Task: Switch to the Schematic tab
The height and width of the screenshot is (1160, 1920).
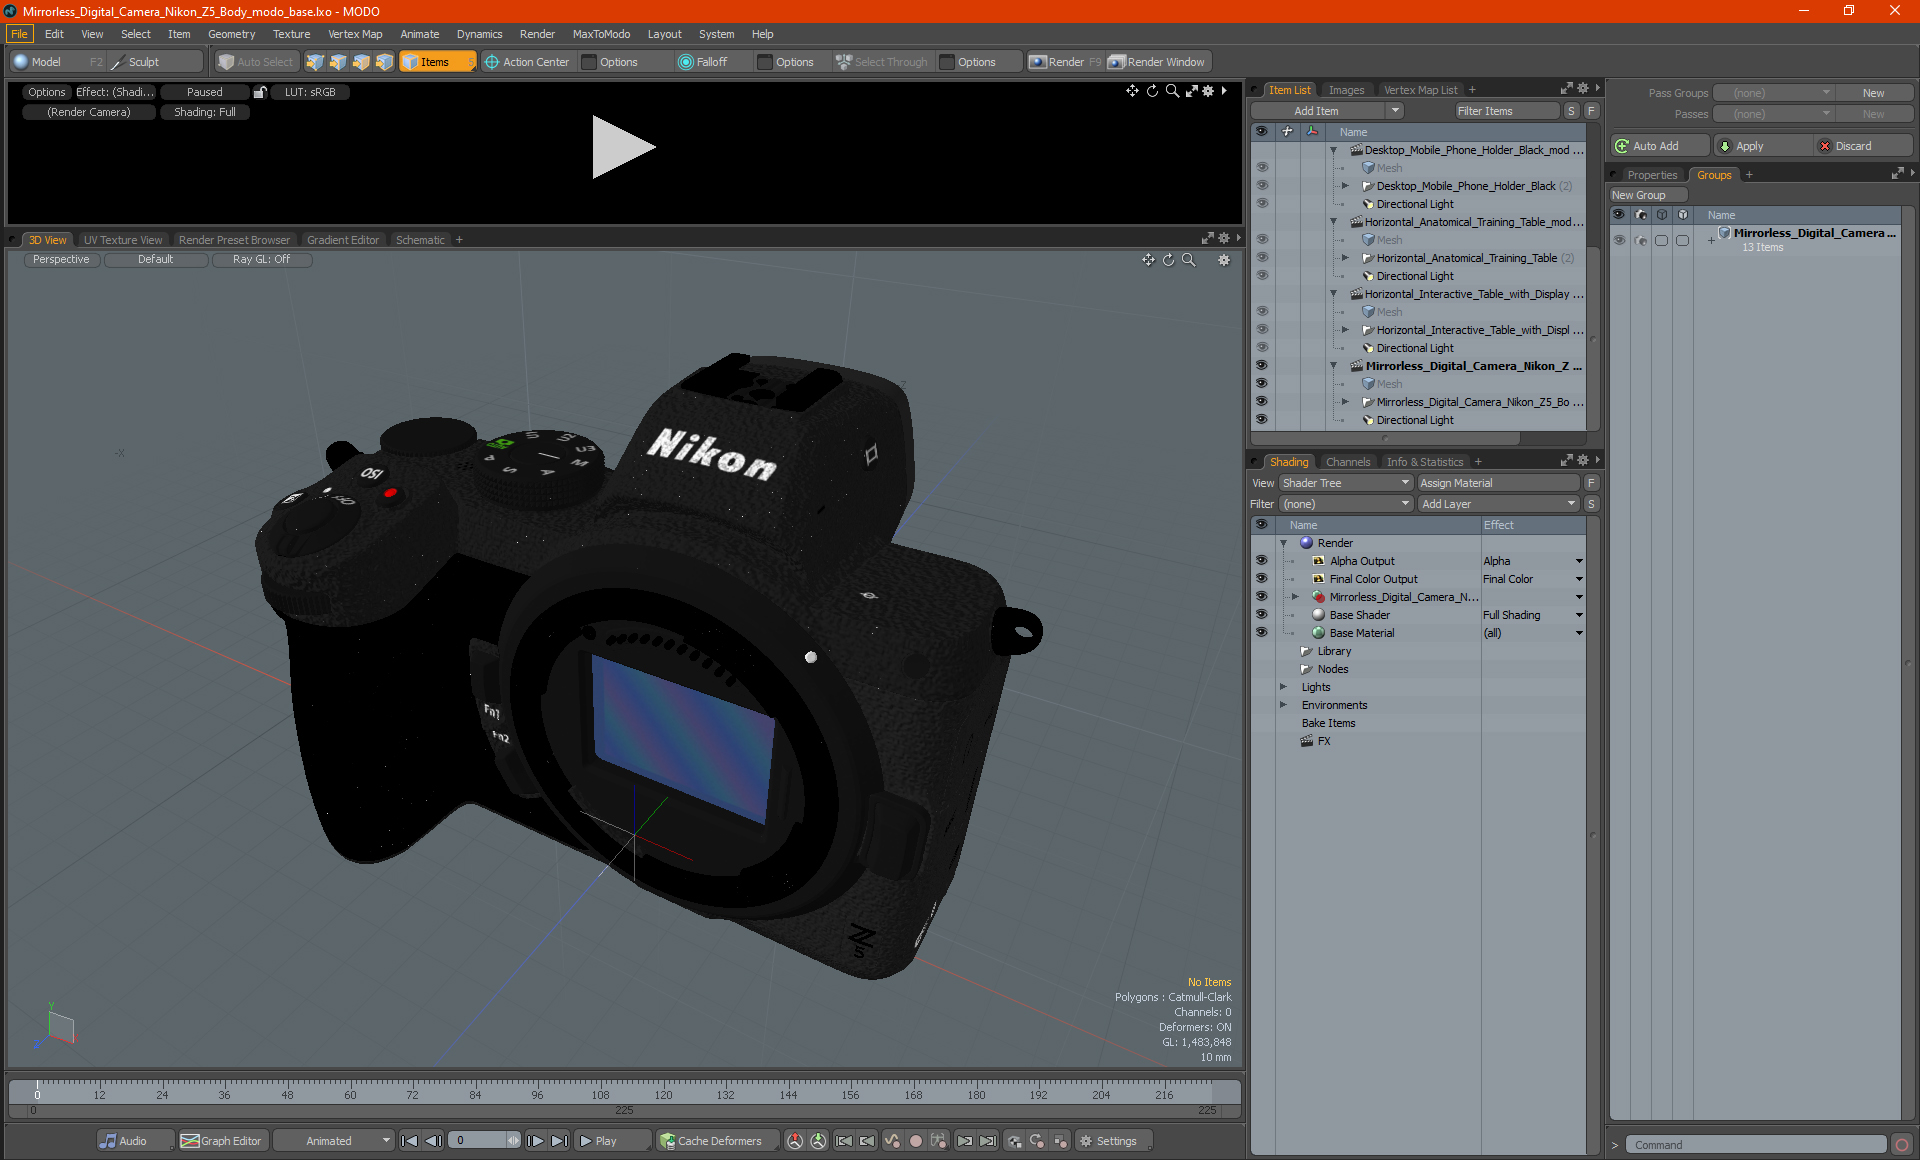Action: tap(420, 240)
